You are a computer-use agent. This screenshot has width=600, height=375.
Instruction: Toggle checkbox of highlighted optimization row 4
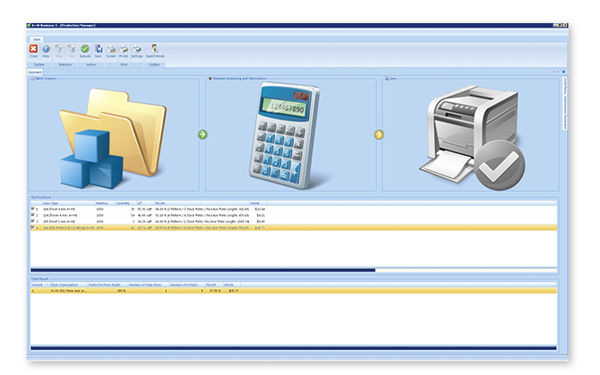pos(33,227)
